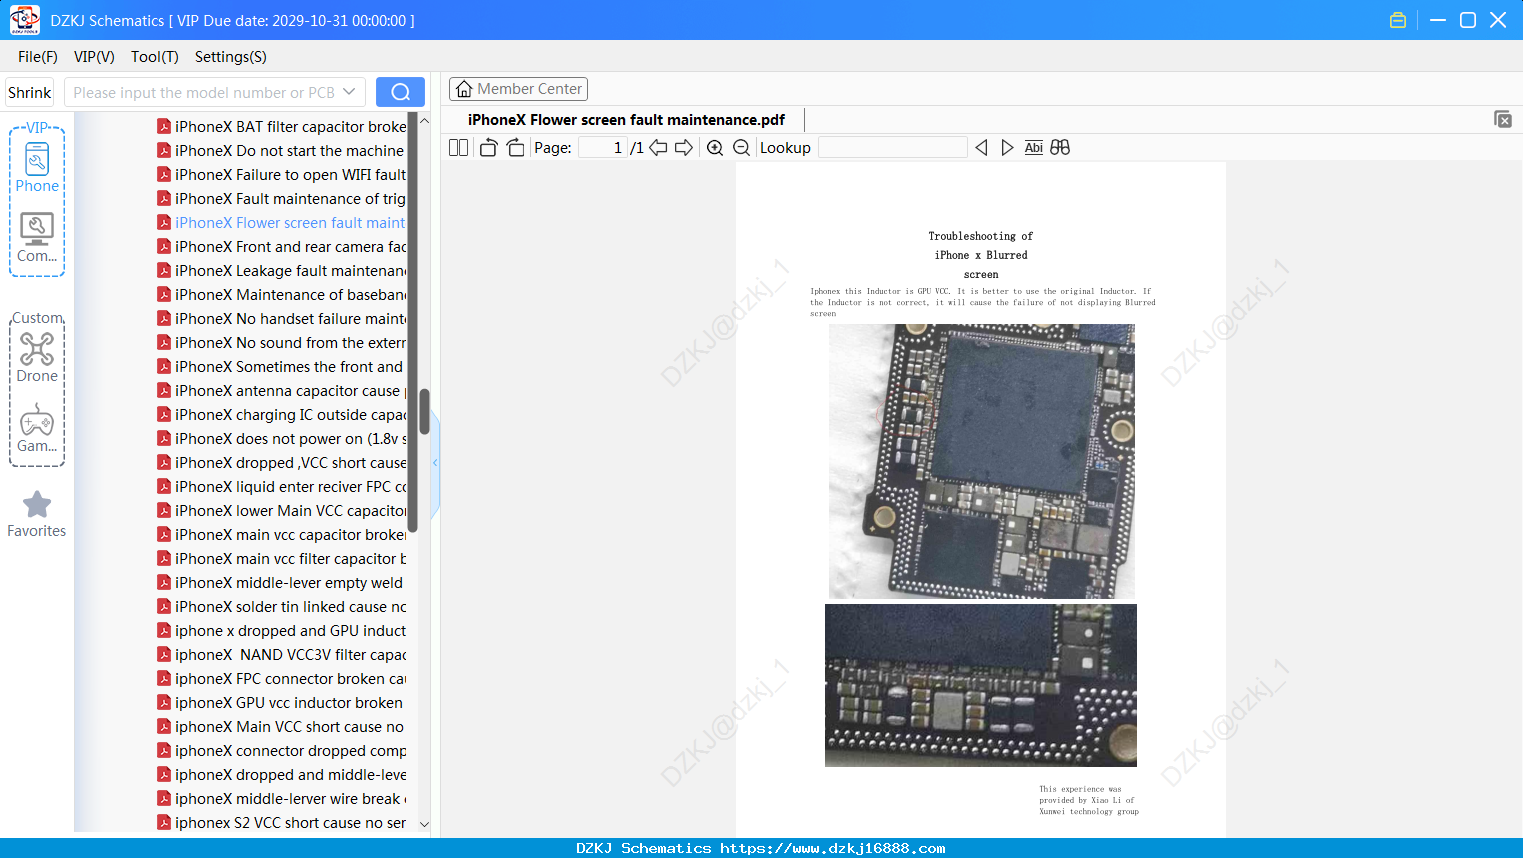Open the Tool(T) menu

coord(155,57)
